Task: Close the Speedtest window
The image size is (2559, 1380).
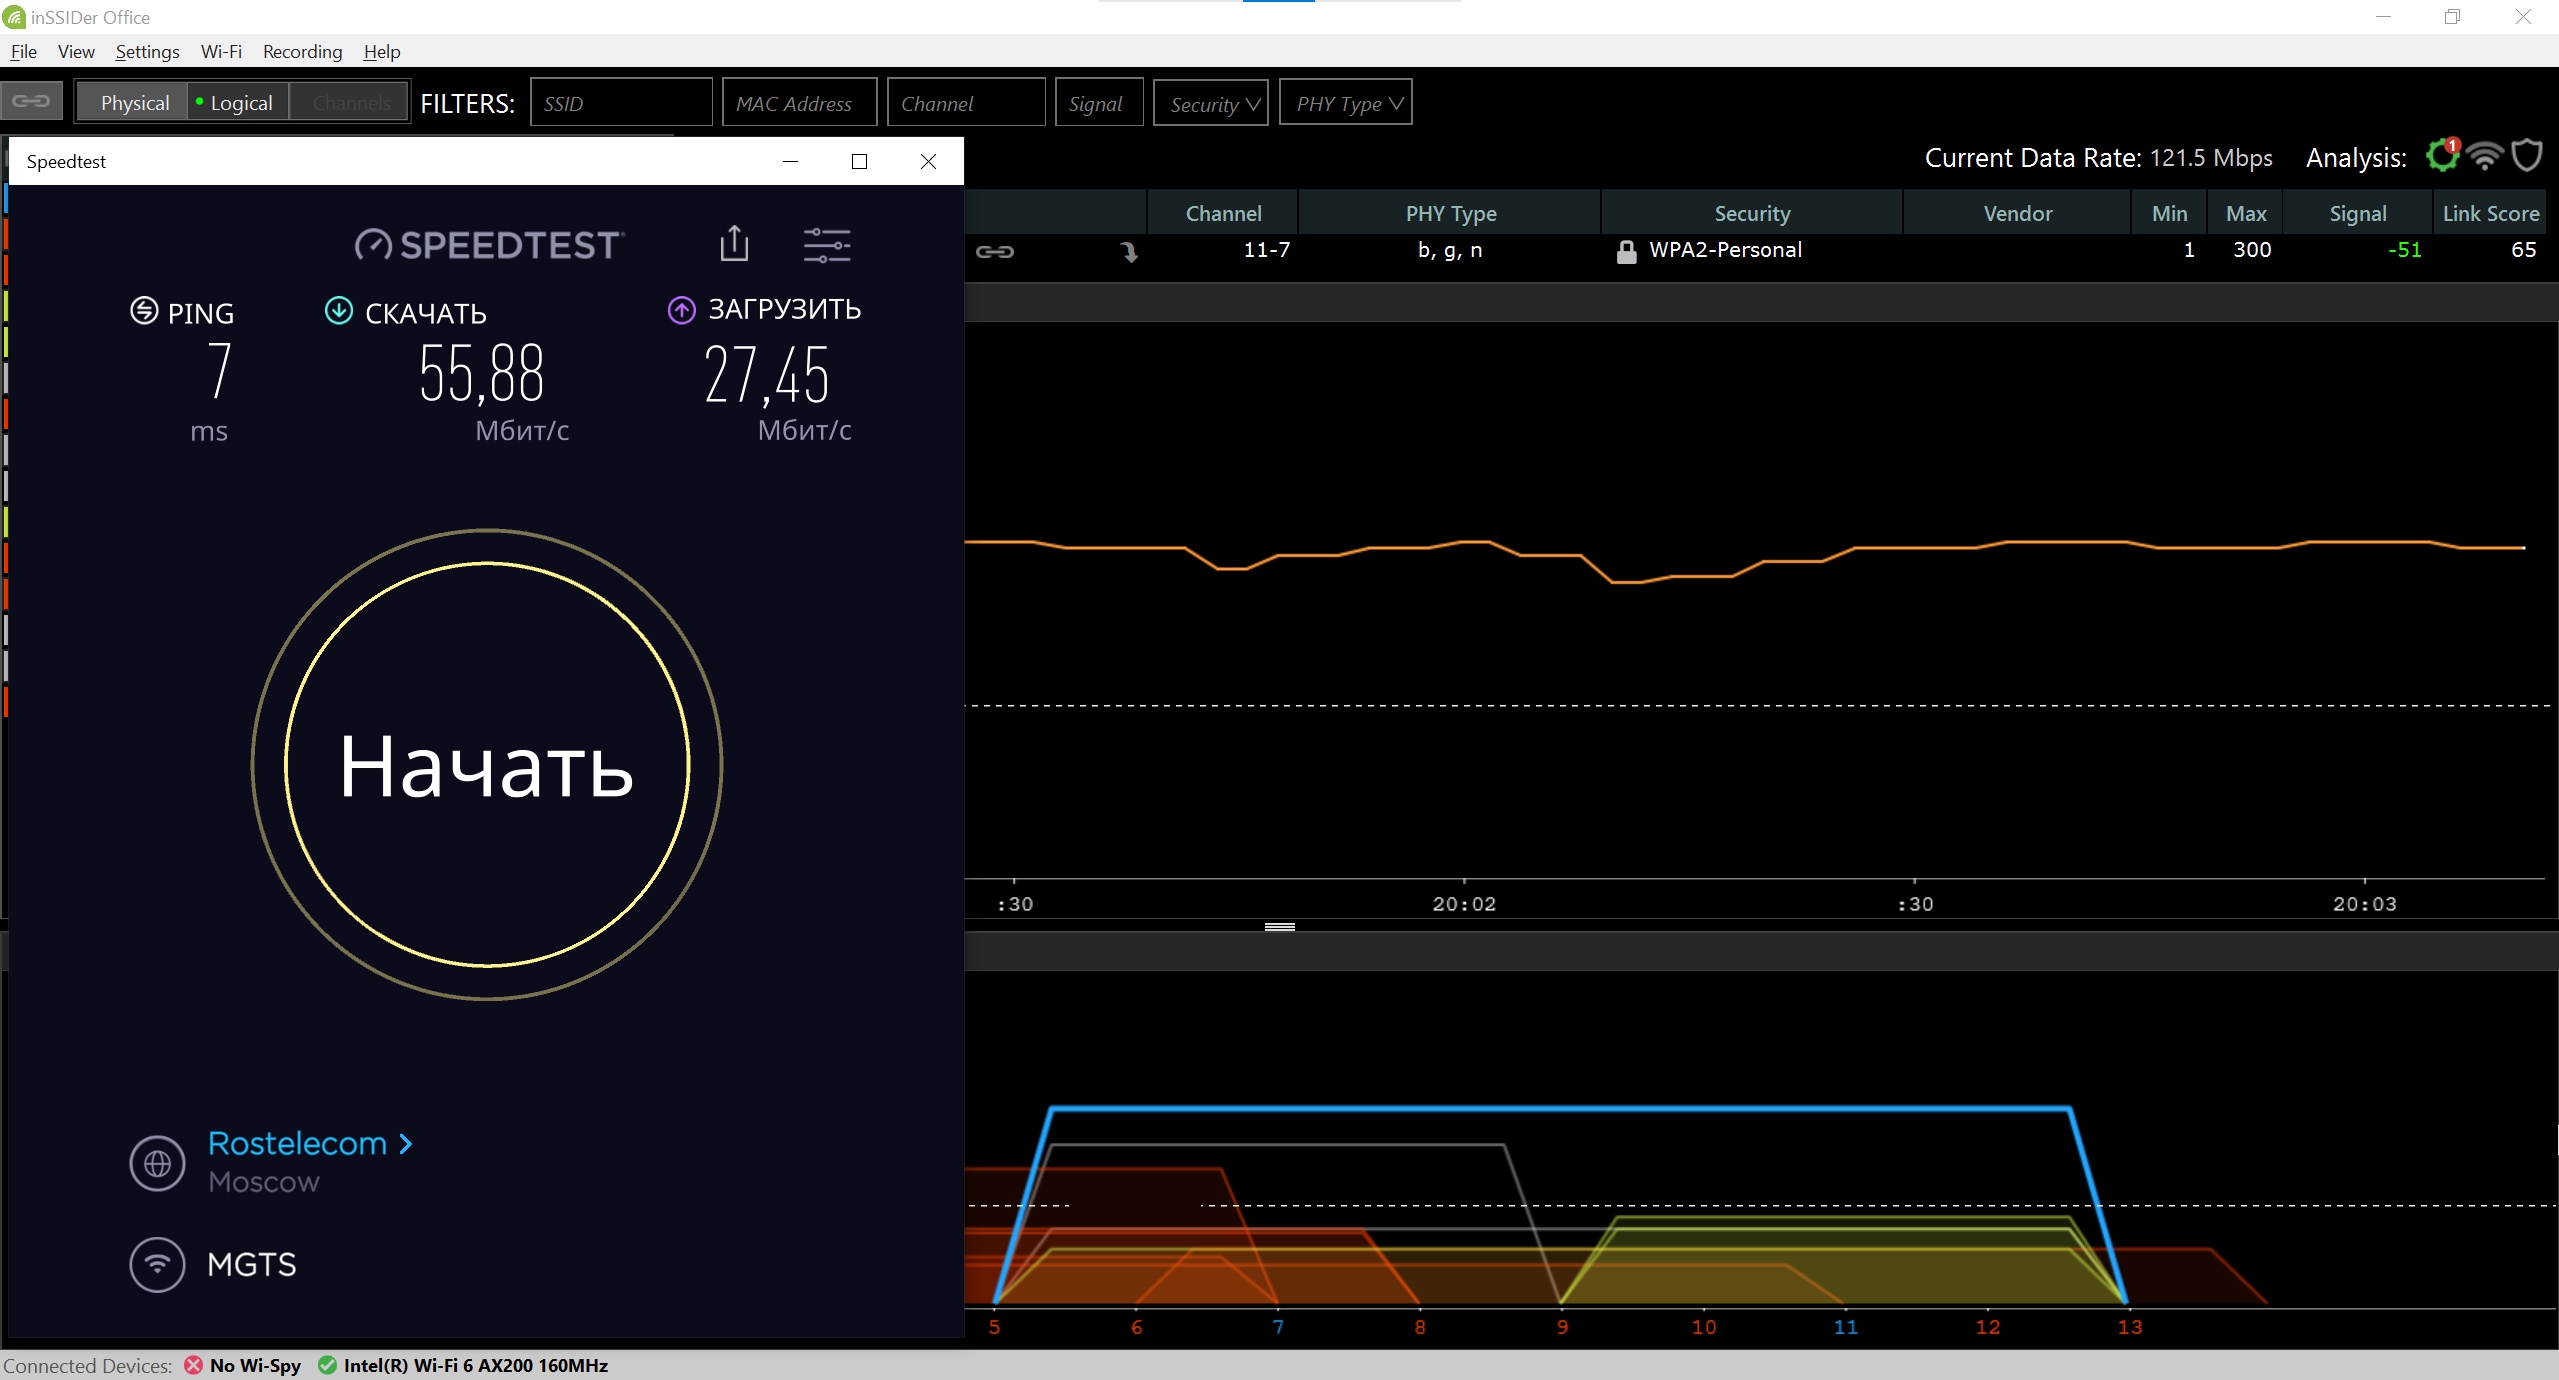Action: pos(928,161)
